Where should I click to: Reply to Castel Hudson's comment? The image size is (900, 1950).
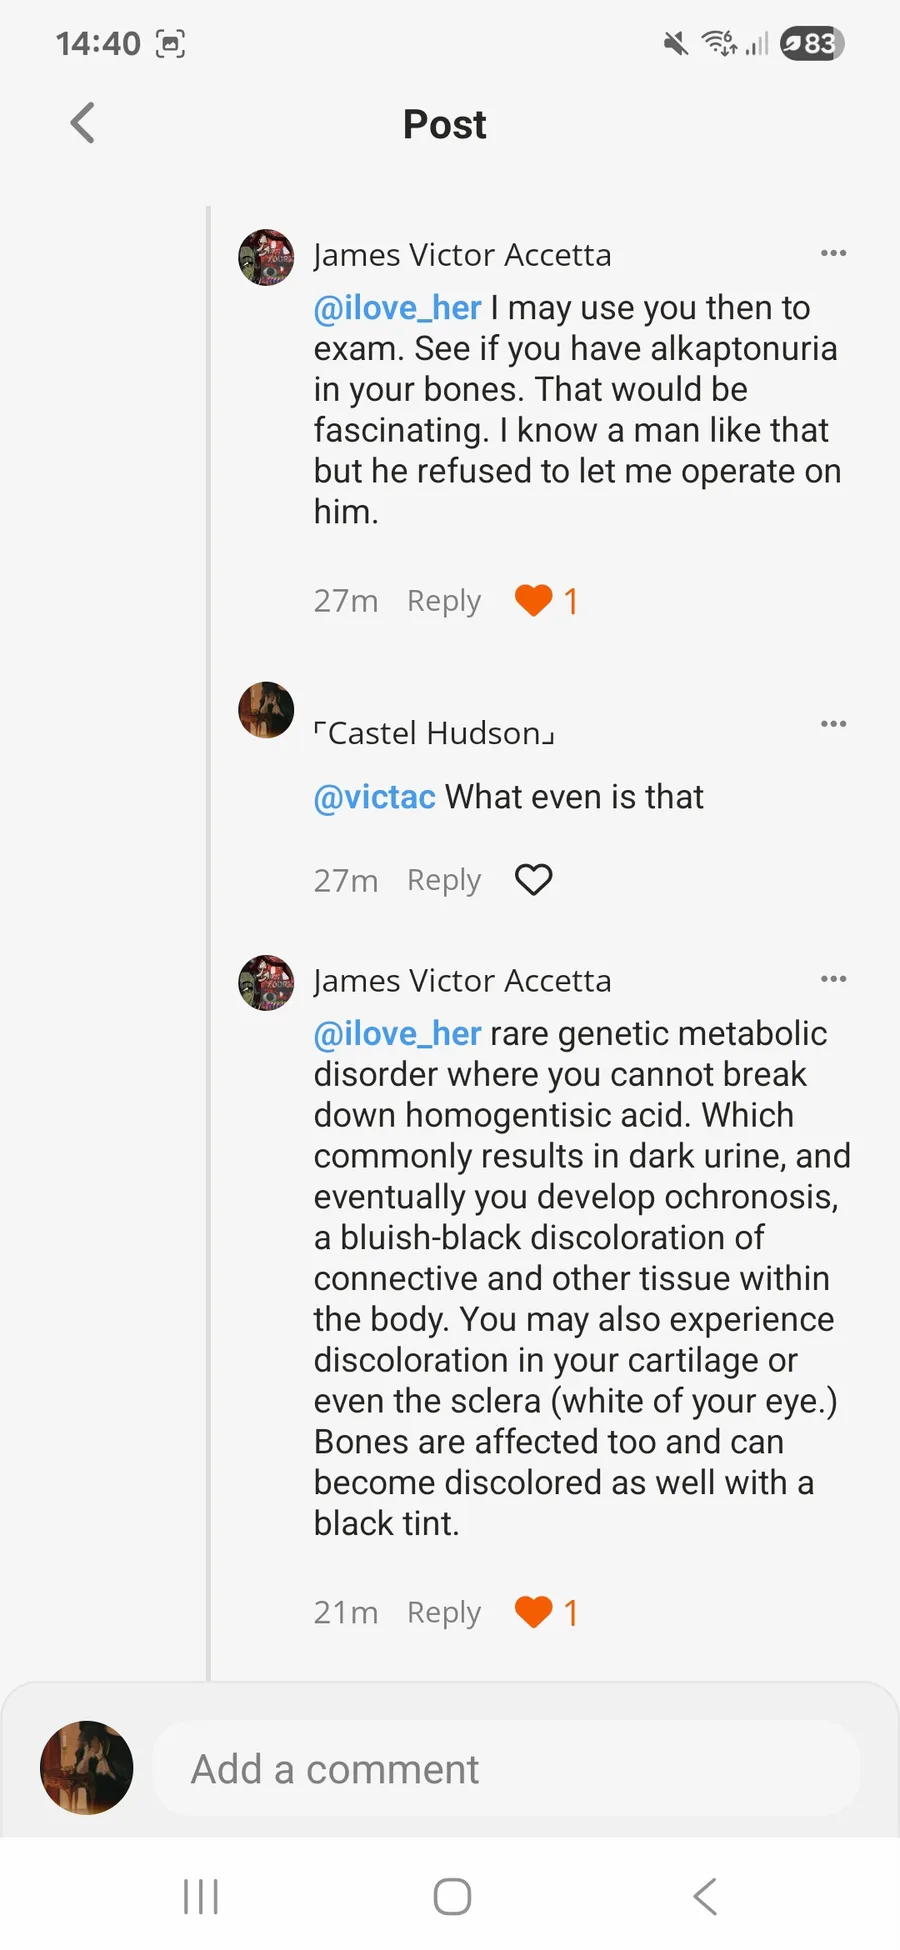click(444, 880)
